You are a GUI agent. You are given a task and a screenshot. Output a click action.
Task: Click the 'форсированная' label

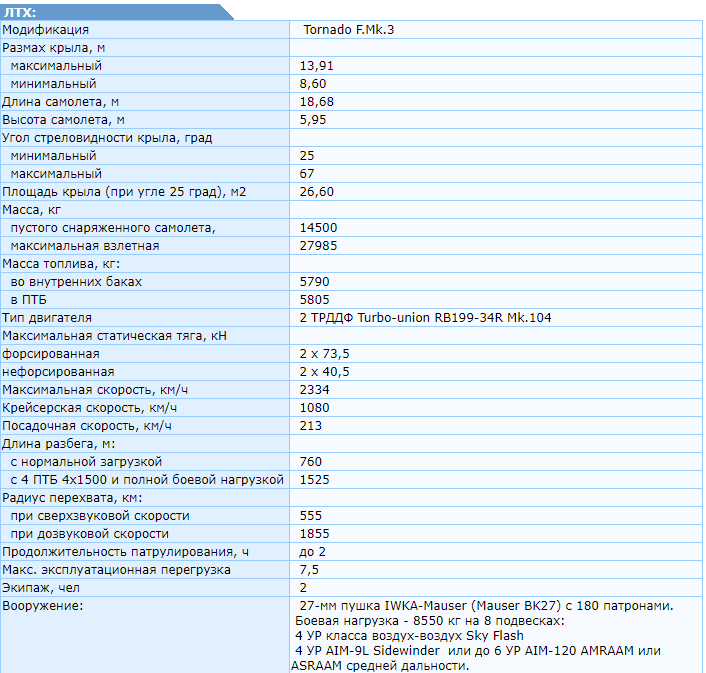pos(50,354)
